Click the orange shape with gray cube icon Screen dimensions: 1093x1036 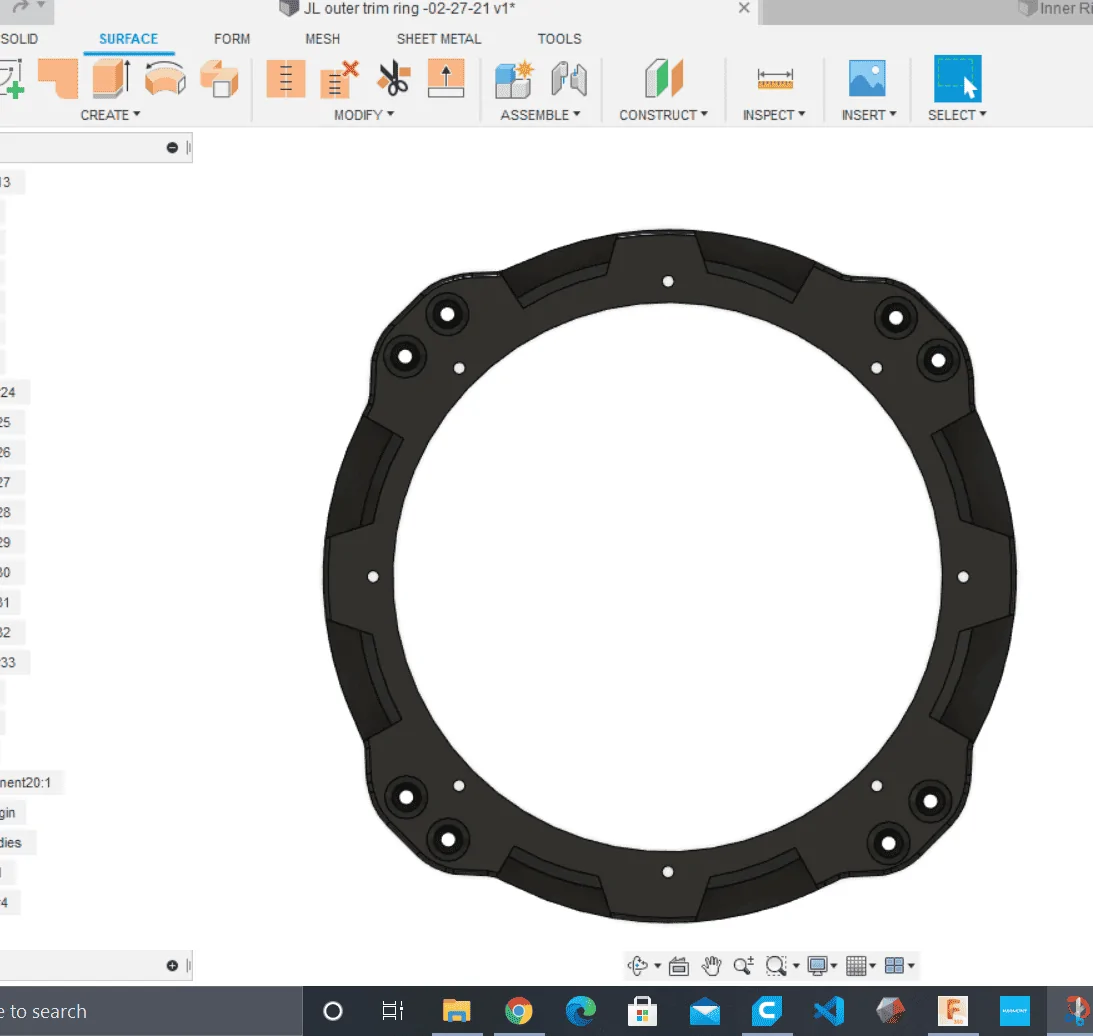click(219, 79)
